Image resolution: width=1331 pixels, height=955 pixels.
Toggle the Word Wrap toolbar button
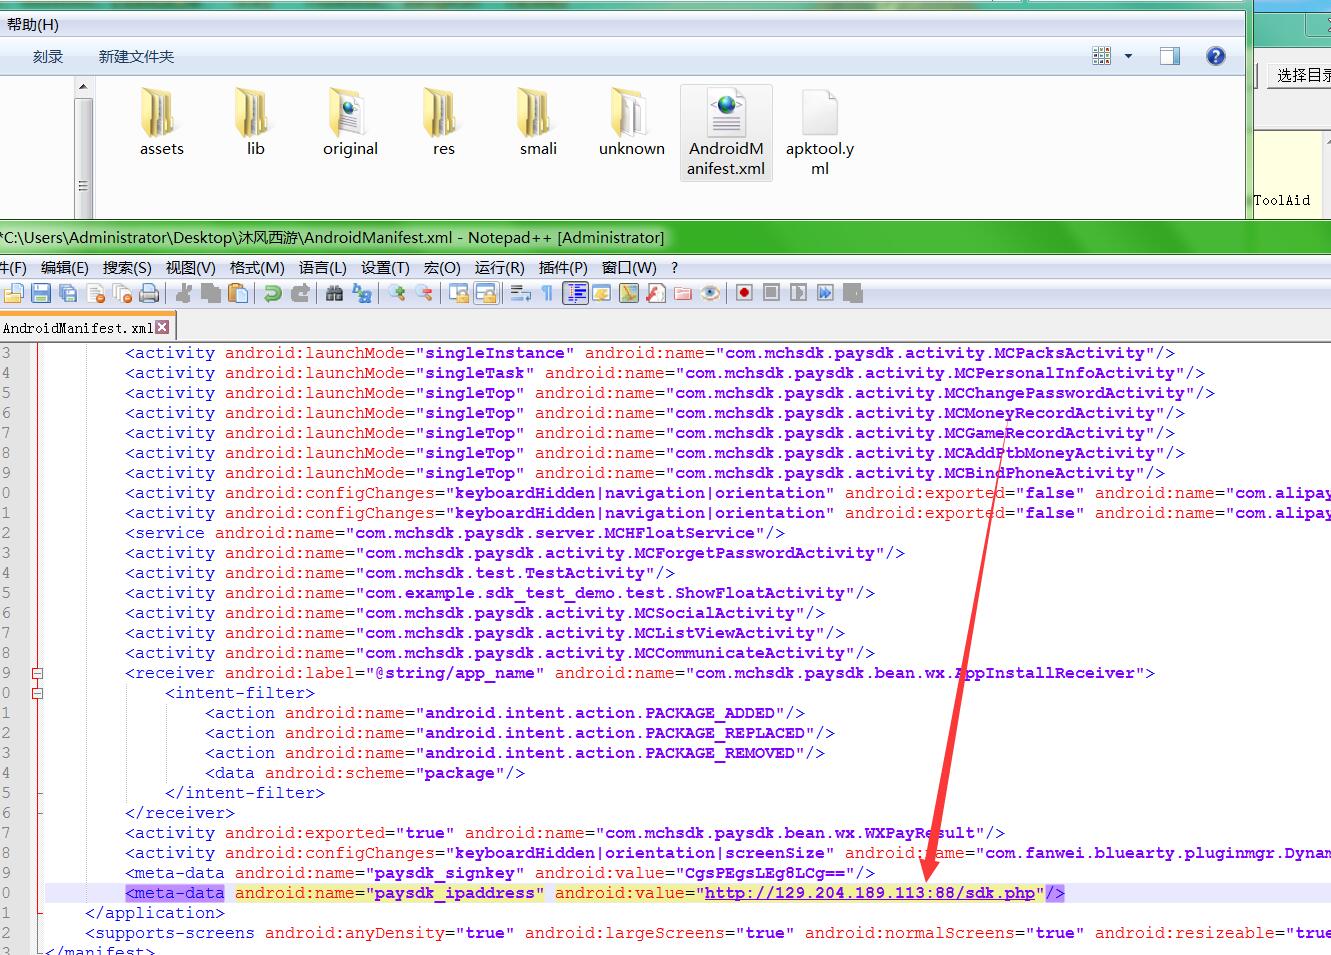tap(520, 293)
